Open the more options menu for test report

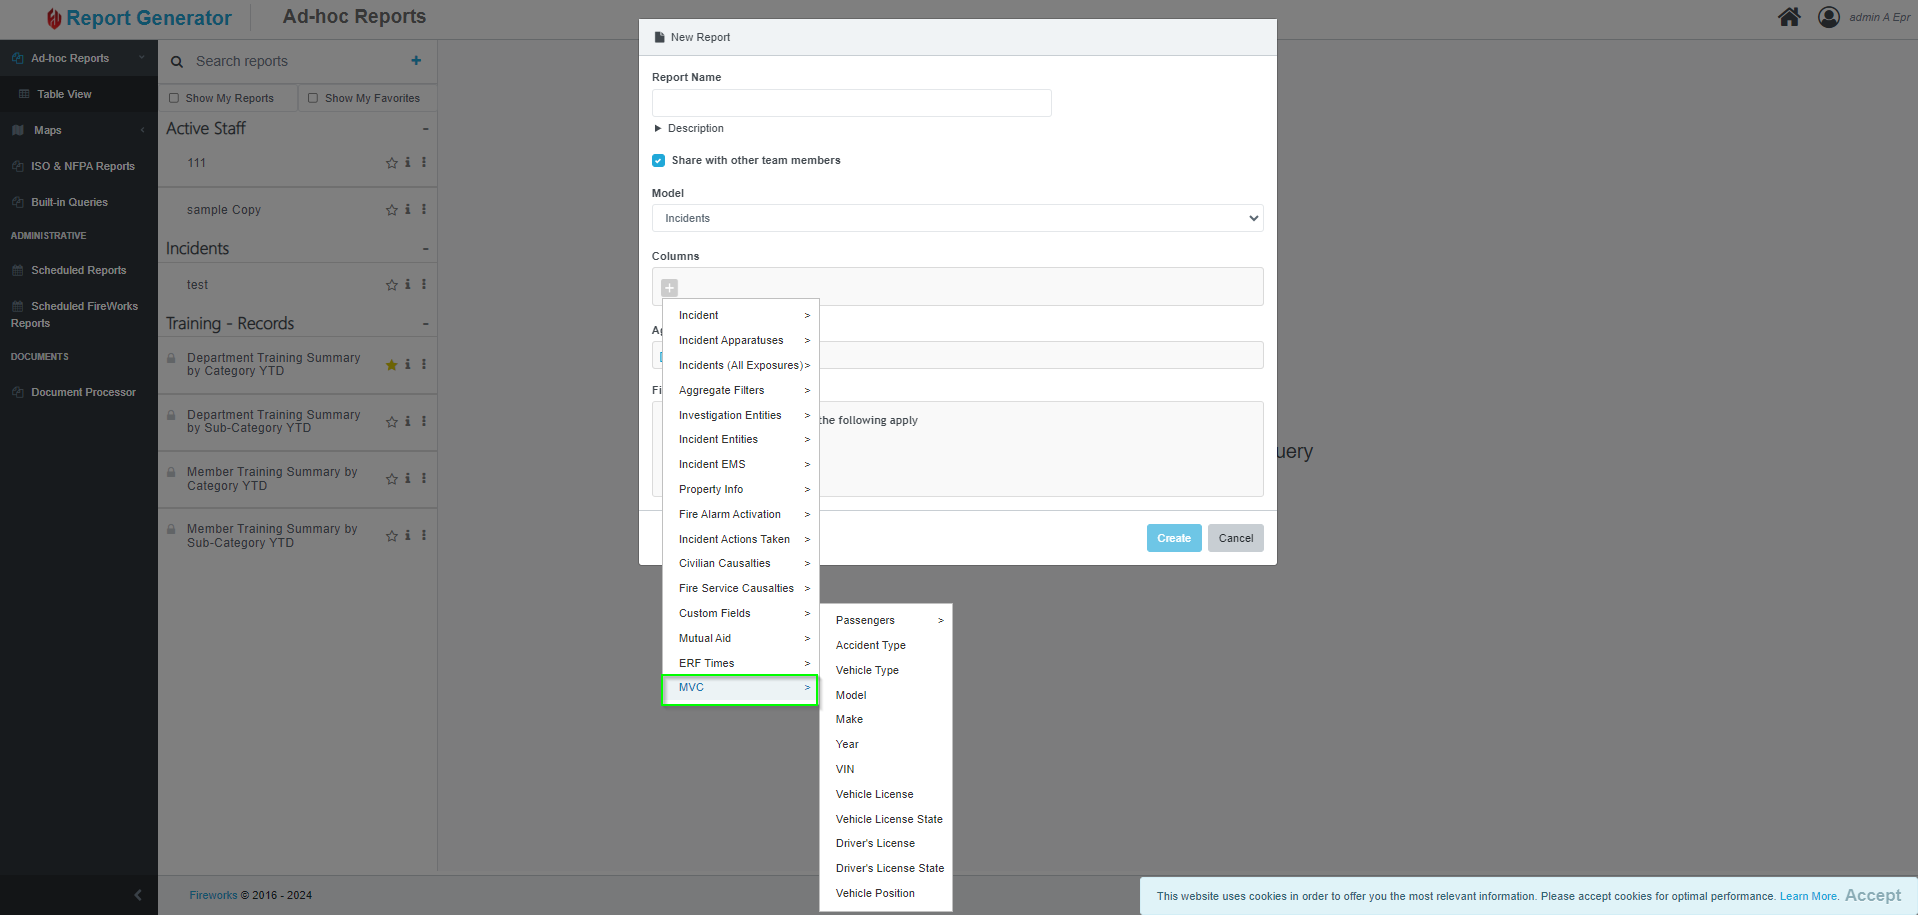click(424, 285)
